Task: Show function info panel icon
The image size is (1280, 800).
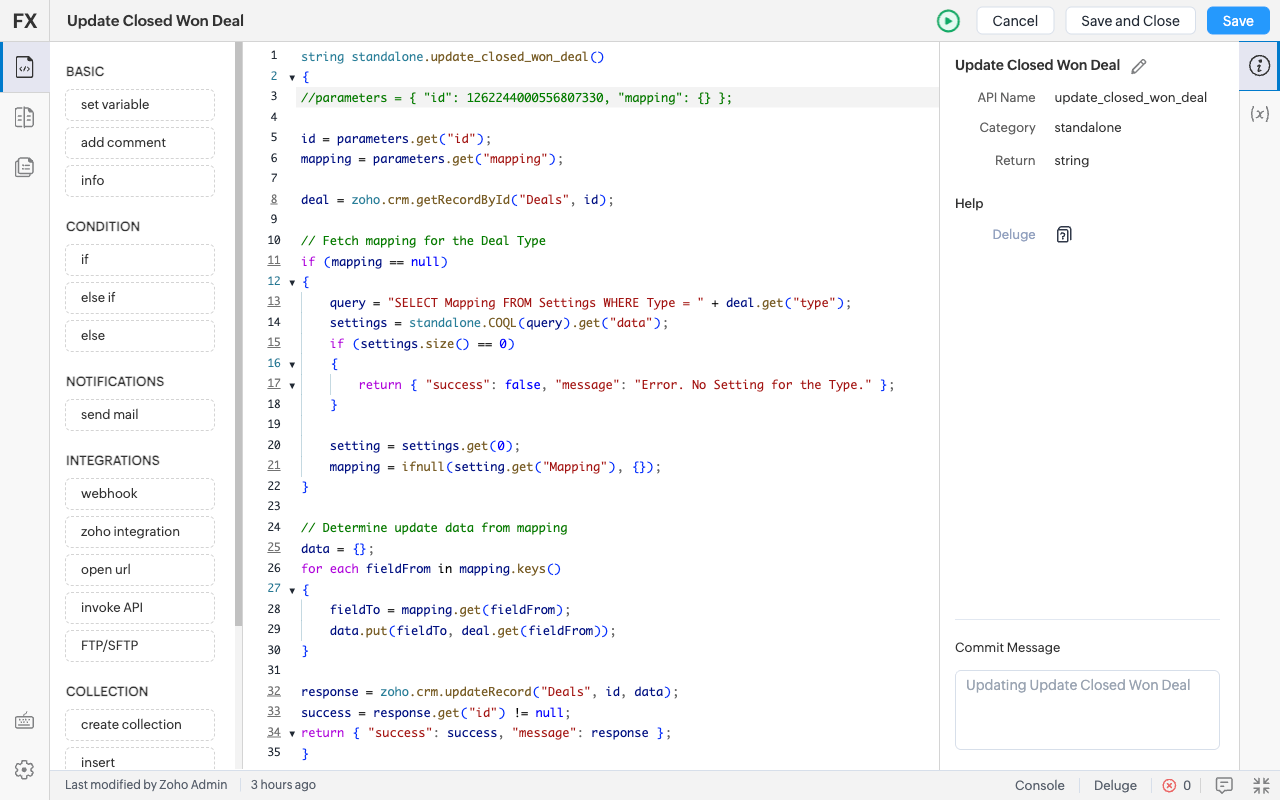Action: coord(1260,66)
